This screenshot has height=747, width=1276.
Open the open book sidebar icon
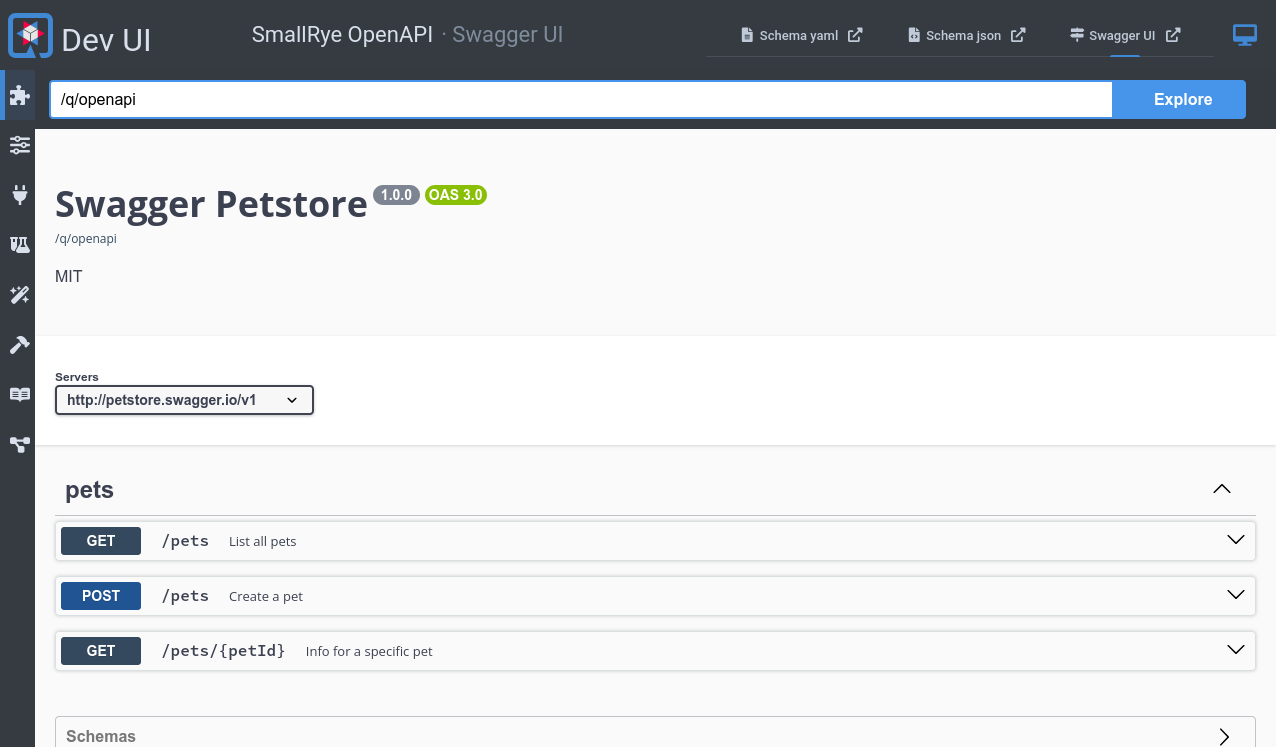(19, 394)
